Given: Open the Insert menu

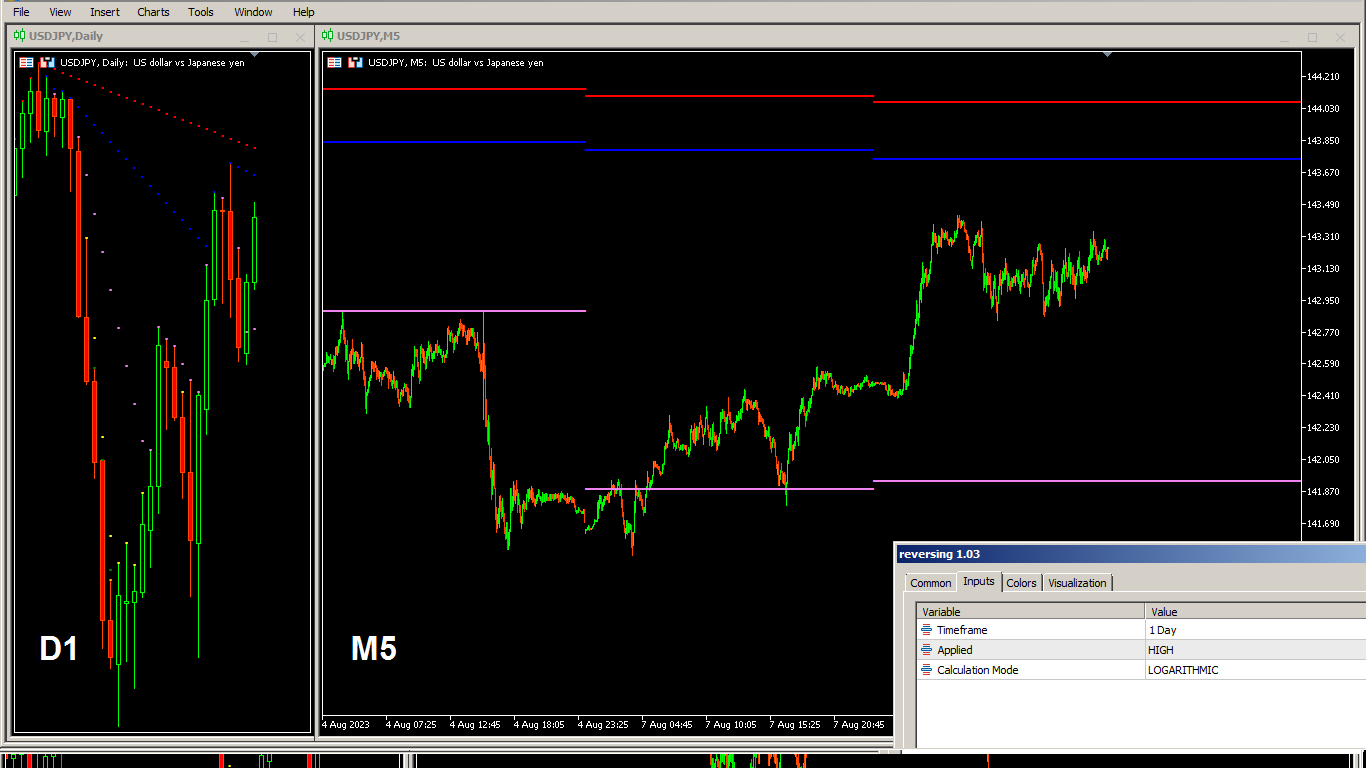Looking at the screenshot, I should coord(104,12).
